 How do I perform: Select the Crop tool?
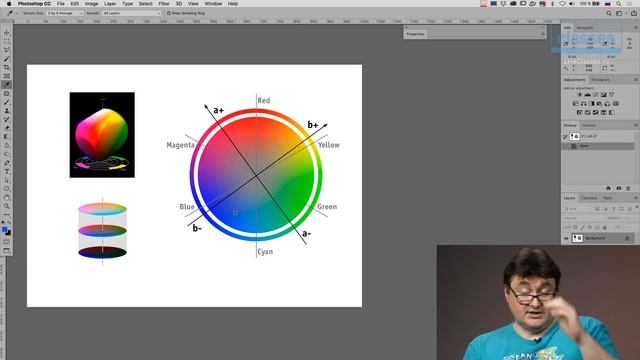7,67
